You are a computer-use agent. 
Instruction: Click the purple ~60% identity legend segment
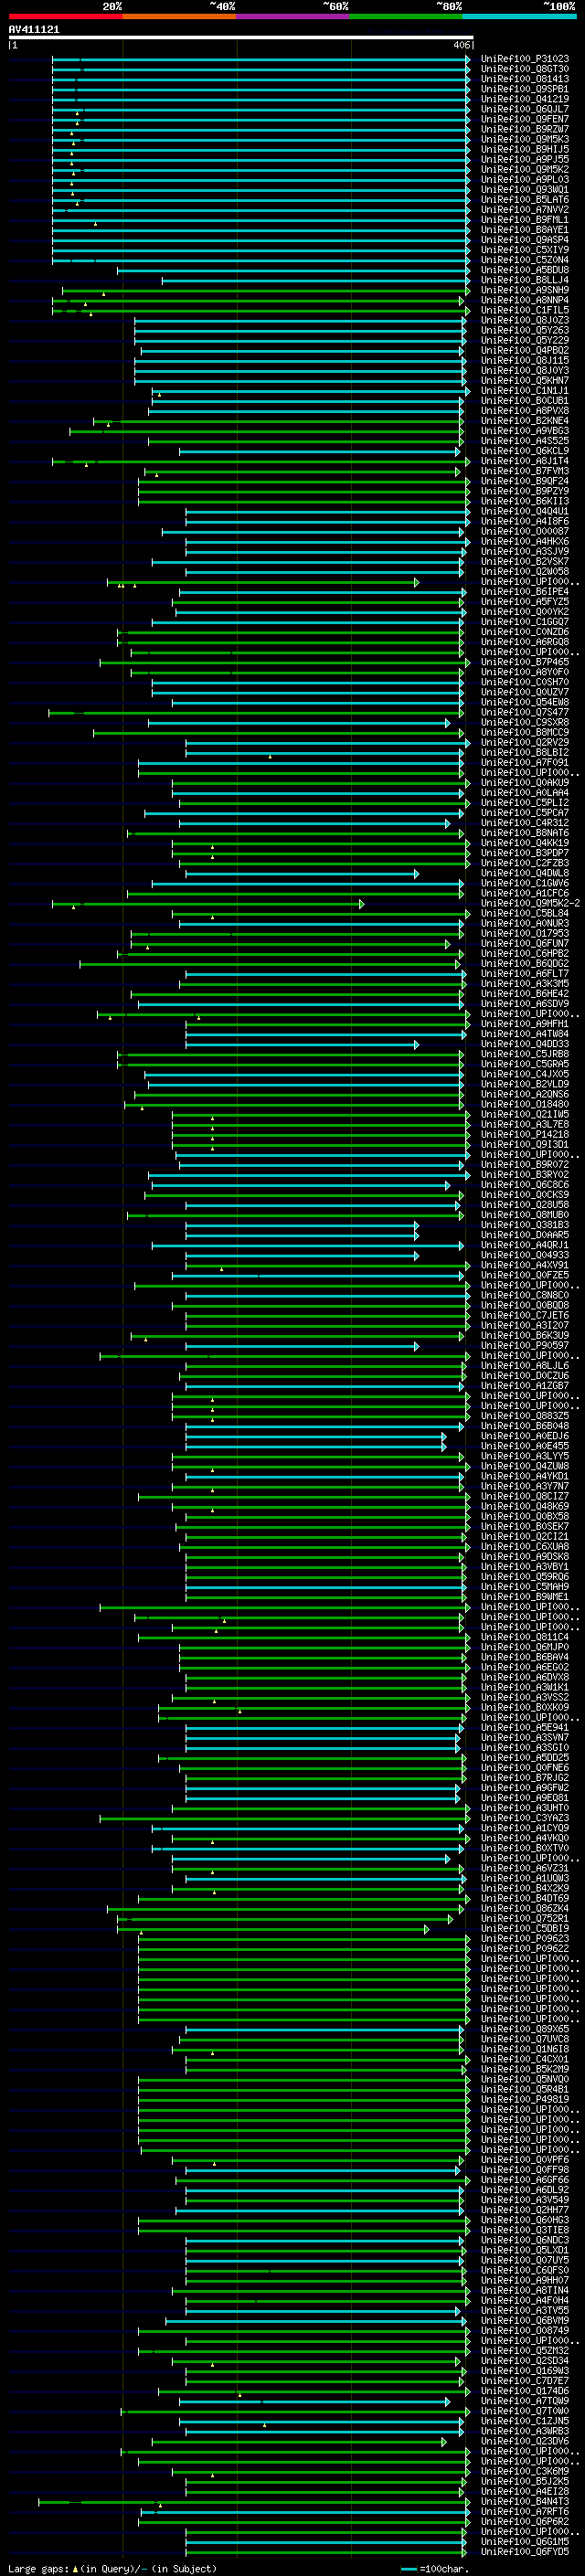(x=293, y=16)
